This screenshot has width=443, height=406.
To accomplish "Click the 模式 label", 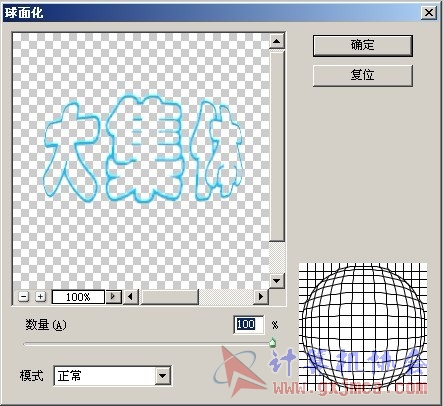I will point(31,376).
